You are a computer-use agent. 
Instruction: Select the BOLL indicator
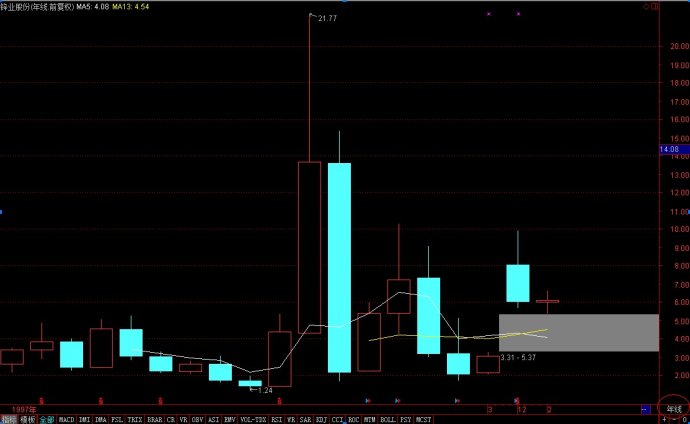[x=387, y=419]
